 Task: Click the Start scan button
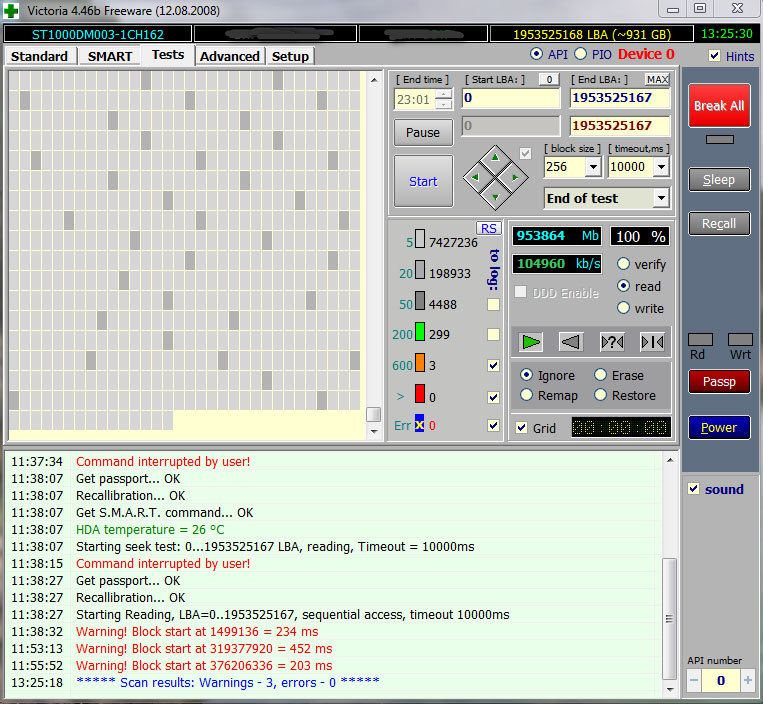[423, 181]
